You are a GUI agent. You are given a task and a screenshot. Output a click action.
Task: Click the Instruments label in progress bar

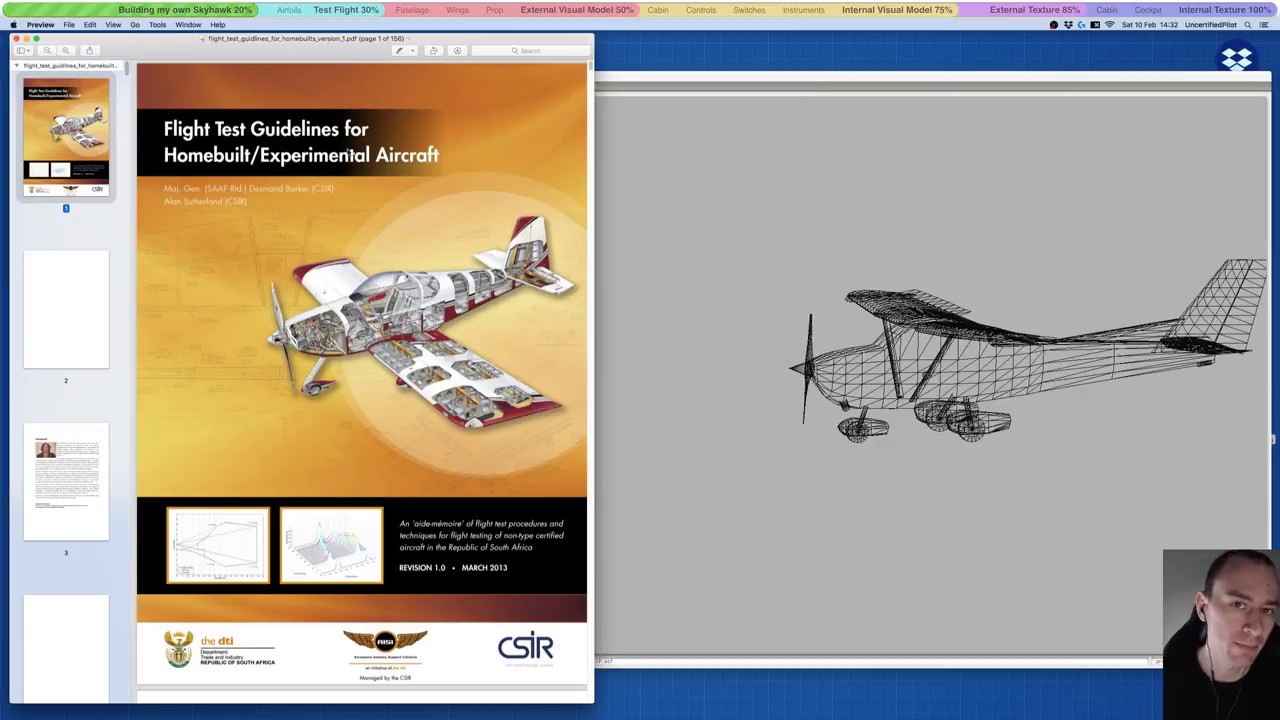pyautogui.click(x=804, y=10)
